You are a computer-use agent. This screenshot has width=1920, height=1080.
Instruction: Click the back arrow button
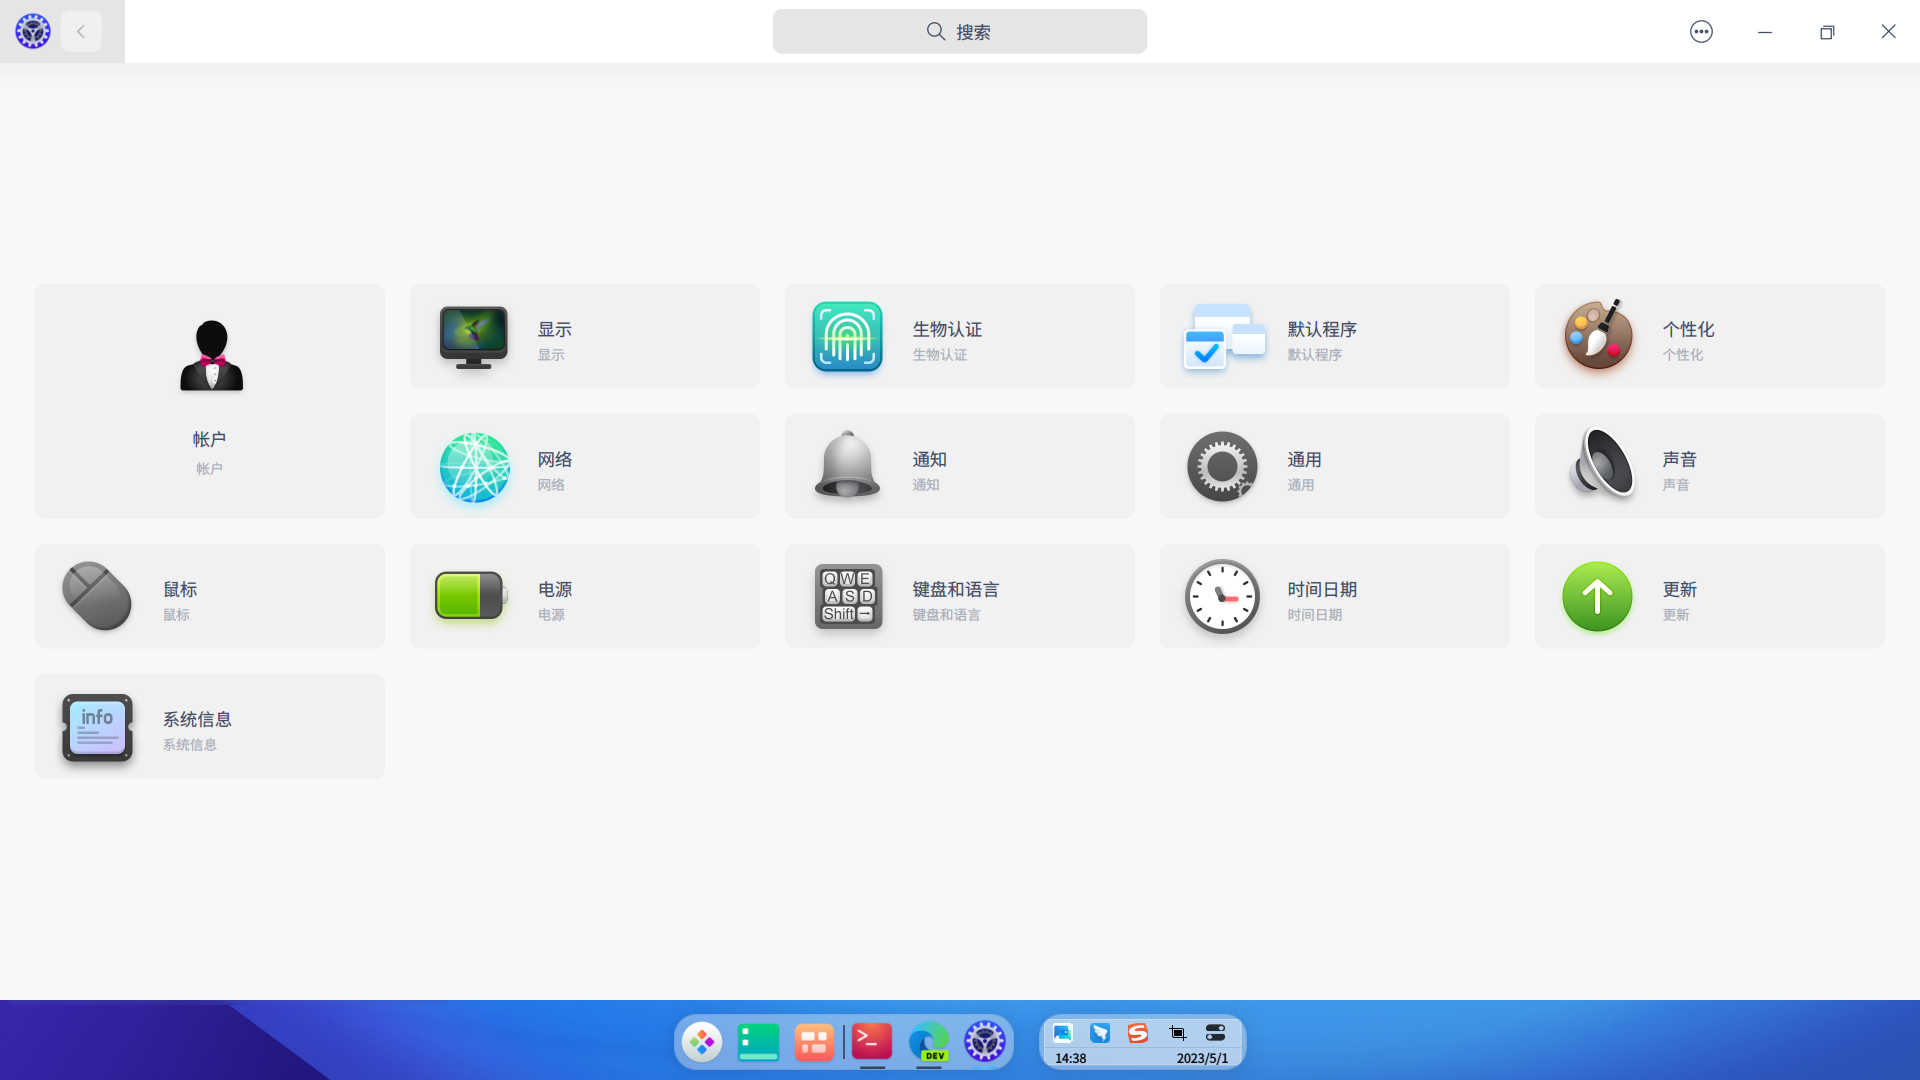tap(81, 32)
